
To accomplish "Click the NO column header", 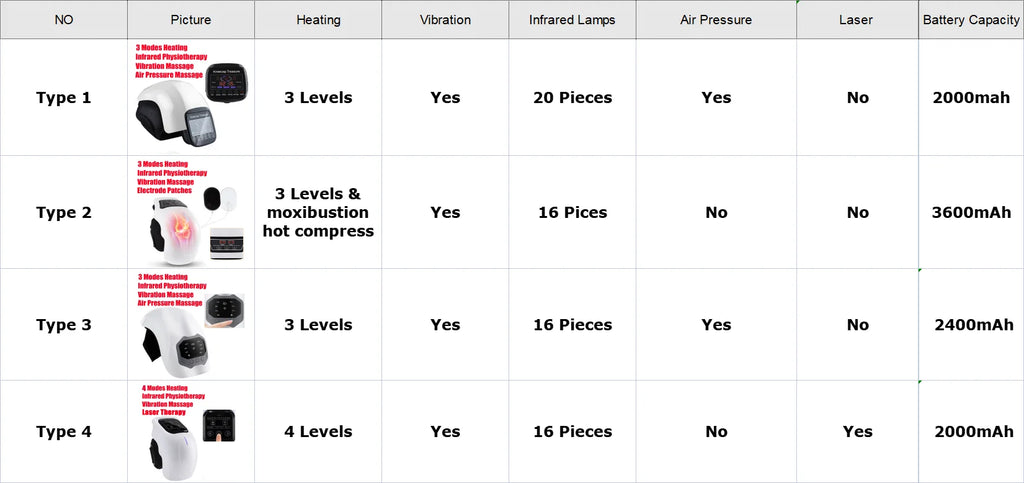I will click(63, 20).
